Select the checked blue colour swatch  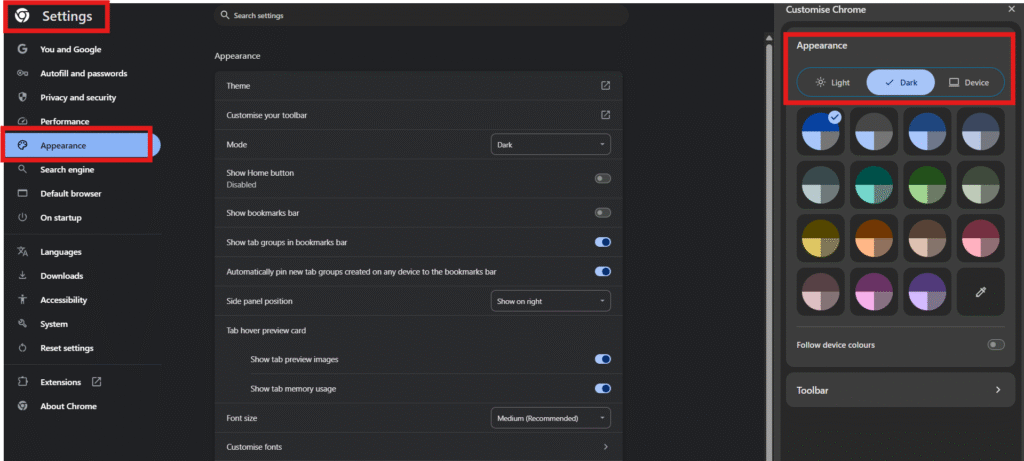821,131
